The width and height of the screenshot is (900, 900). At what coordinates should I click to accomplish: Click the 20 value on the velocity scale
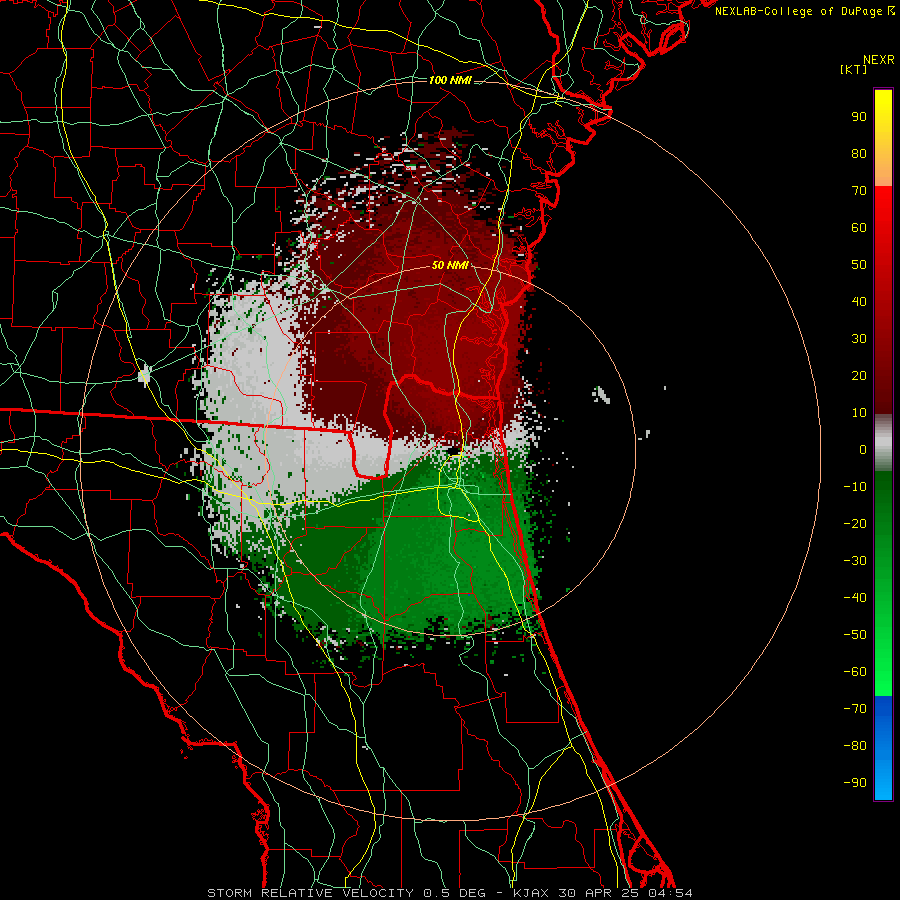click(x=859, y=376)
